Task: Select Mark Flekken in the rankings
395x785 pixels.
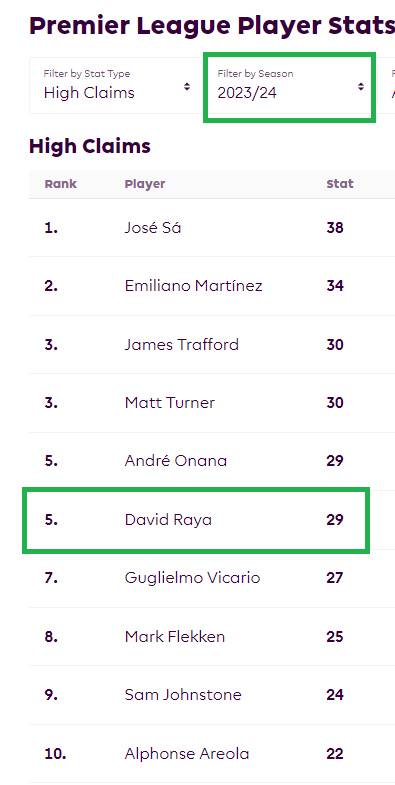Action: (x=175, y=636)
